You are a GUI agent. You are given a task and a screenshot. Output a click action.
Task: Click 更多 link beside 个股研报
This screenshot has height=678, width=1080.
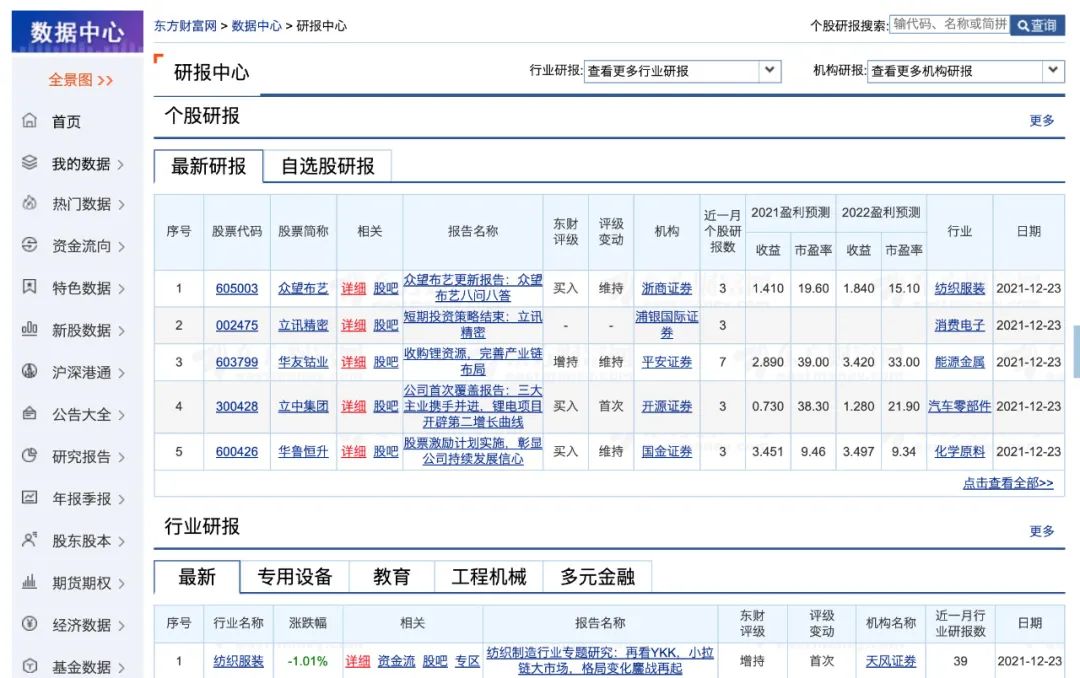coord(1041,121)
